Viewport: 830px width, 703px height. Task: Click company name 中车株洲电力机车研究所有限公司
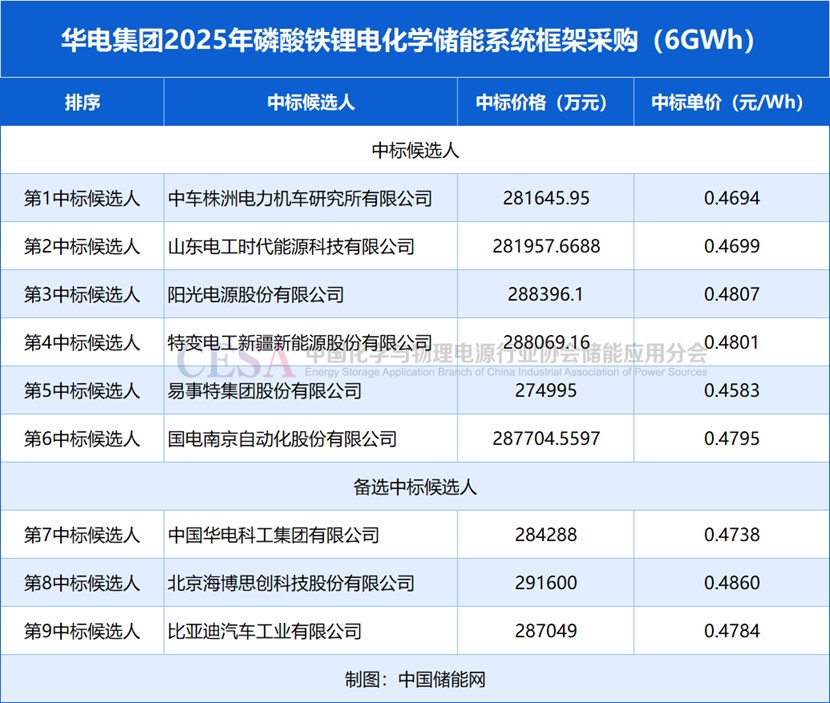pyautogui.click(x=300, y=198)
